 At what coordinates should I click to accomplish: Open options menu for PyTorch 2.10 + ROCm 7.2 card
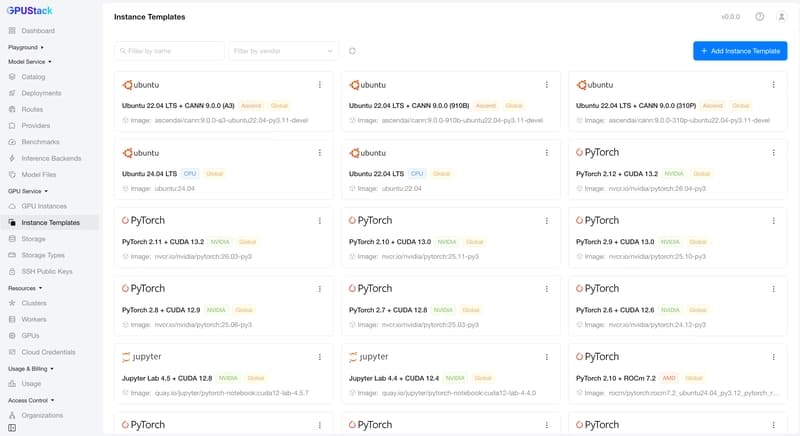click(773, 357)
